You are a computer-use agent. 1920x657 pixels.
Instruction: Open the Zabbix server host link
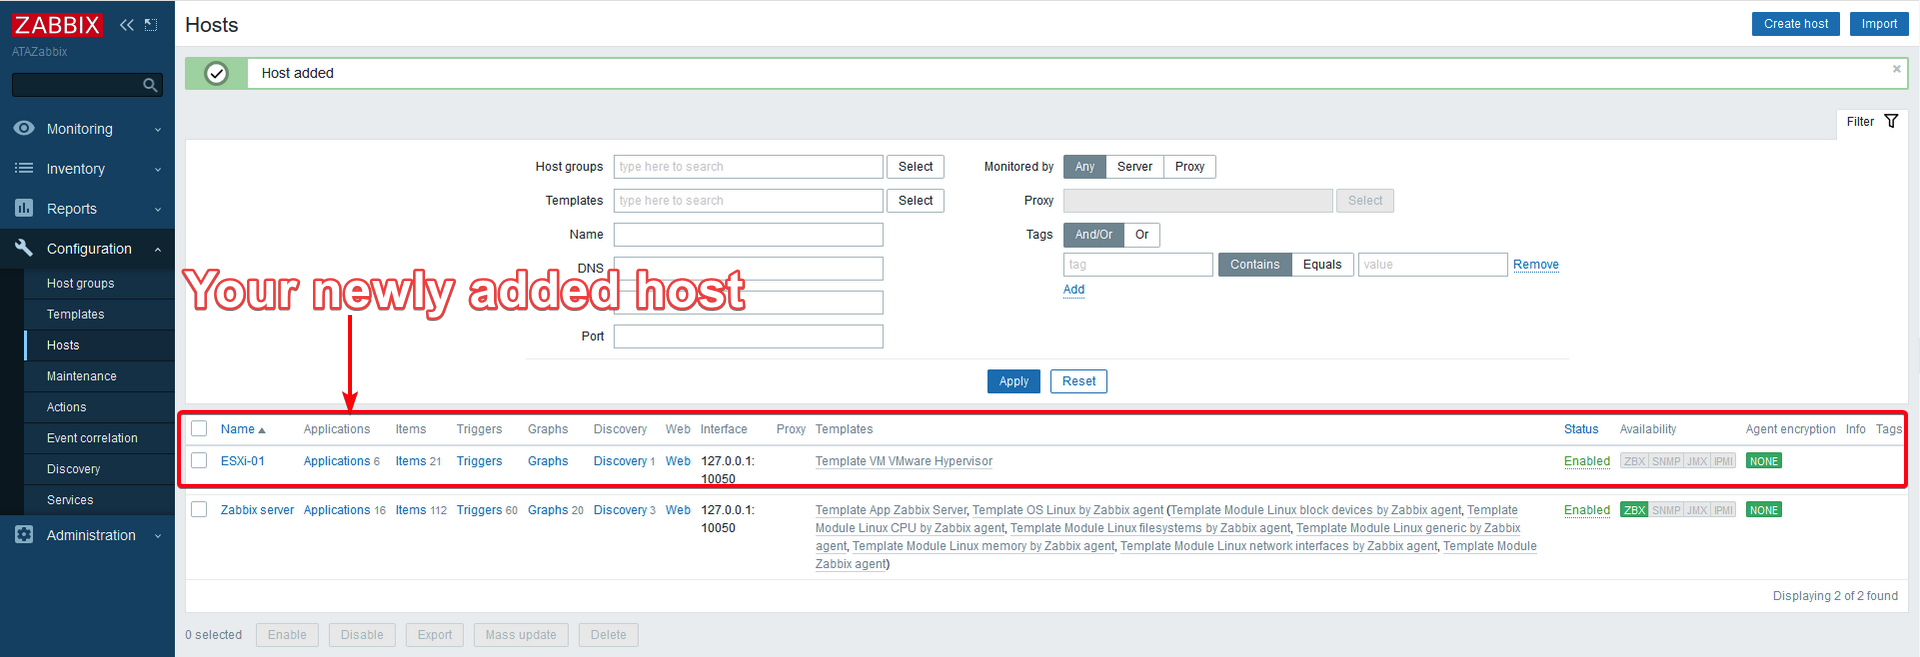(x=257, y=510)
